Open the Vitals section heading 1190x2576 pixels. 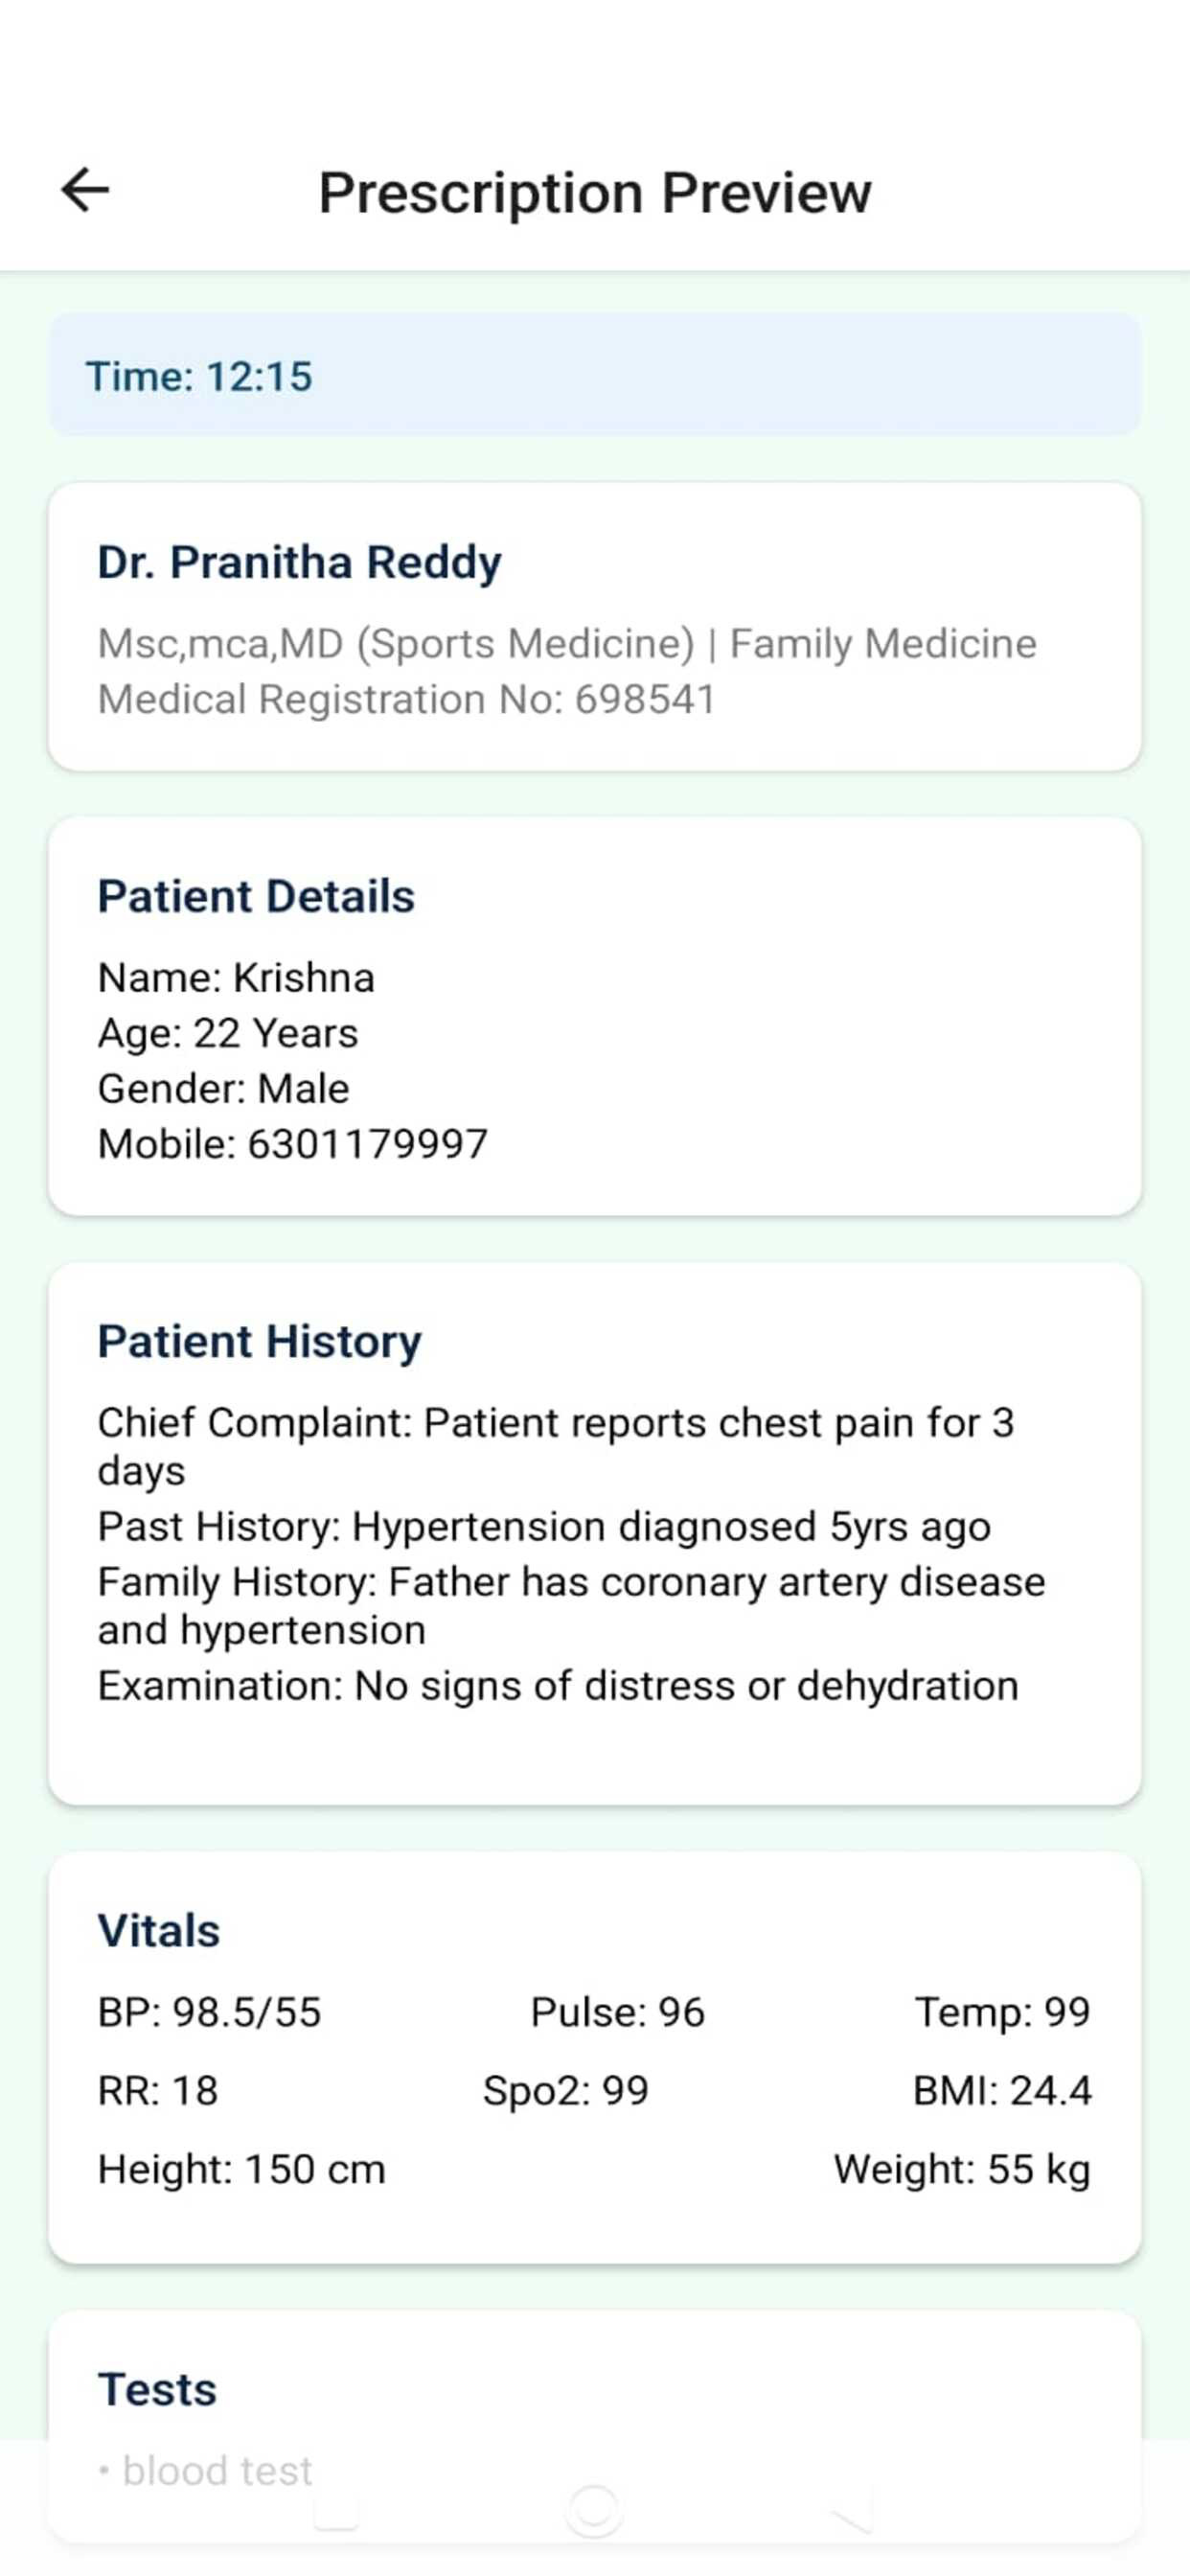pos(158,1931)
